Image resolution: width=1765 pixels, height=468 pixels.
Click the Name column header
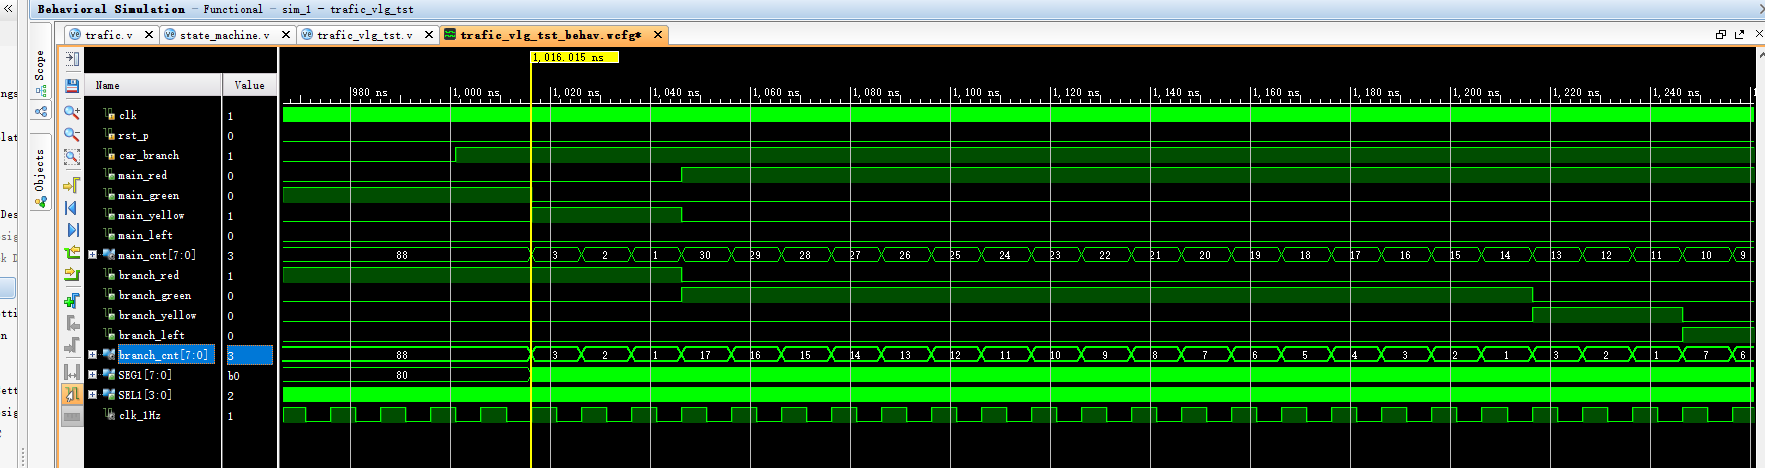[x=152, y=85]
